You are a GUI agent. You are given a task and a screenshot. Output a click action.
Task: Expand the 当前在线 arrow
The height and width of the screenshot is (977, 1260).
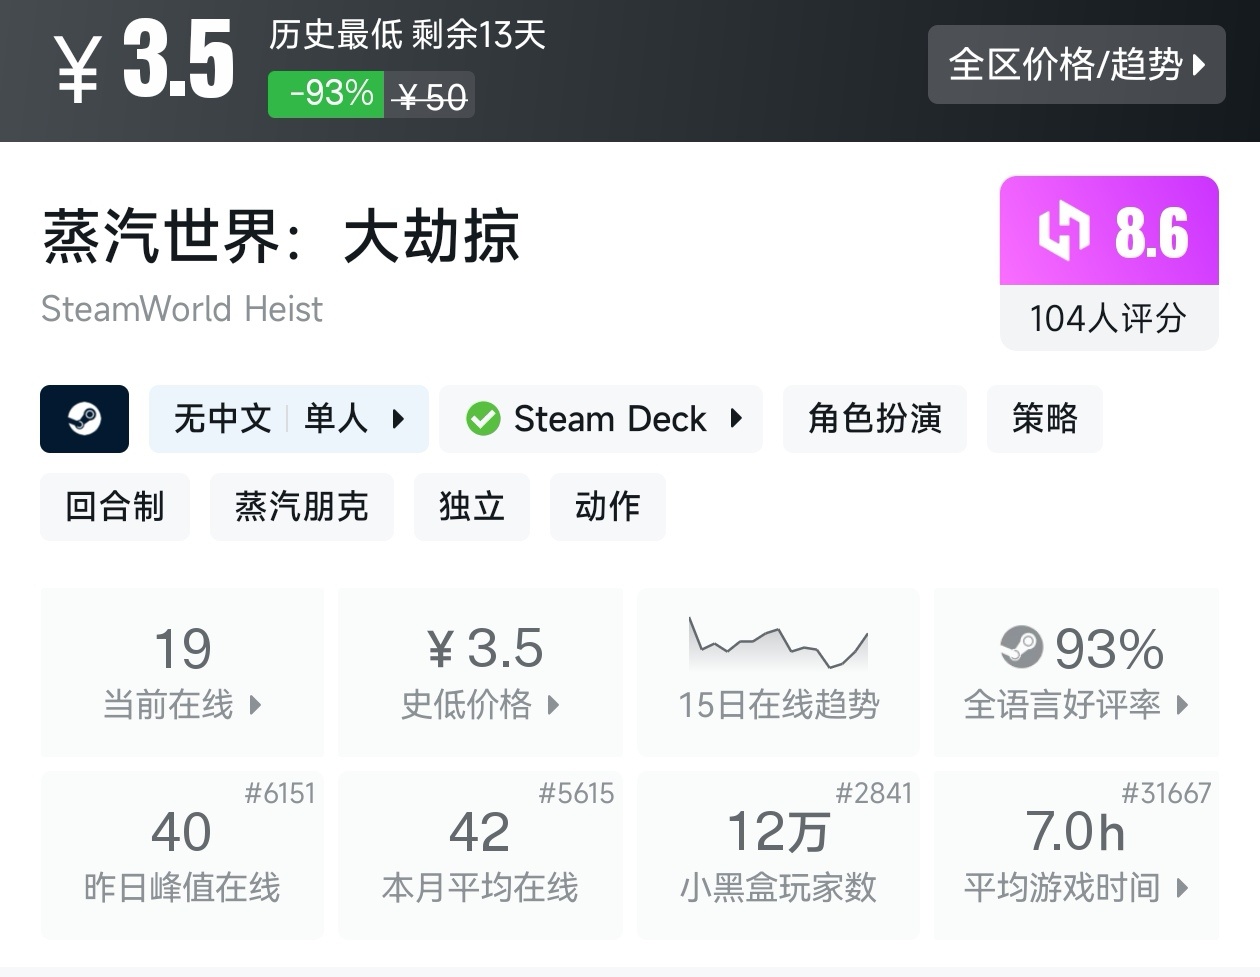click(x=255, y=705)
